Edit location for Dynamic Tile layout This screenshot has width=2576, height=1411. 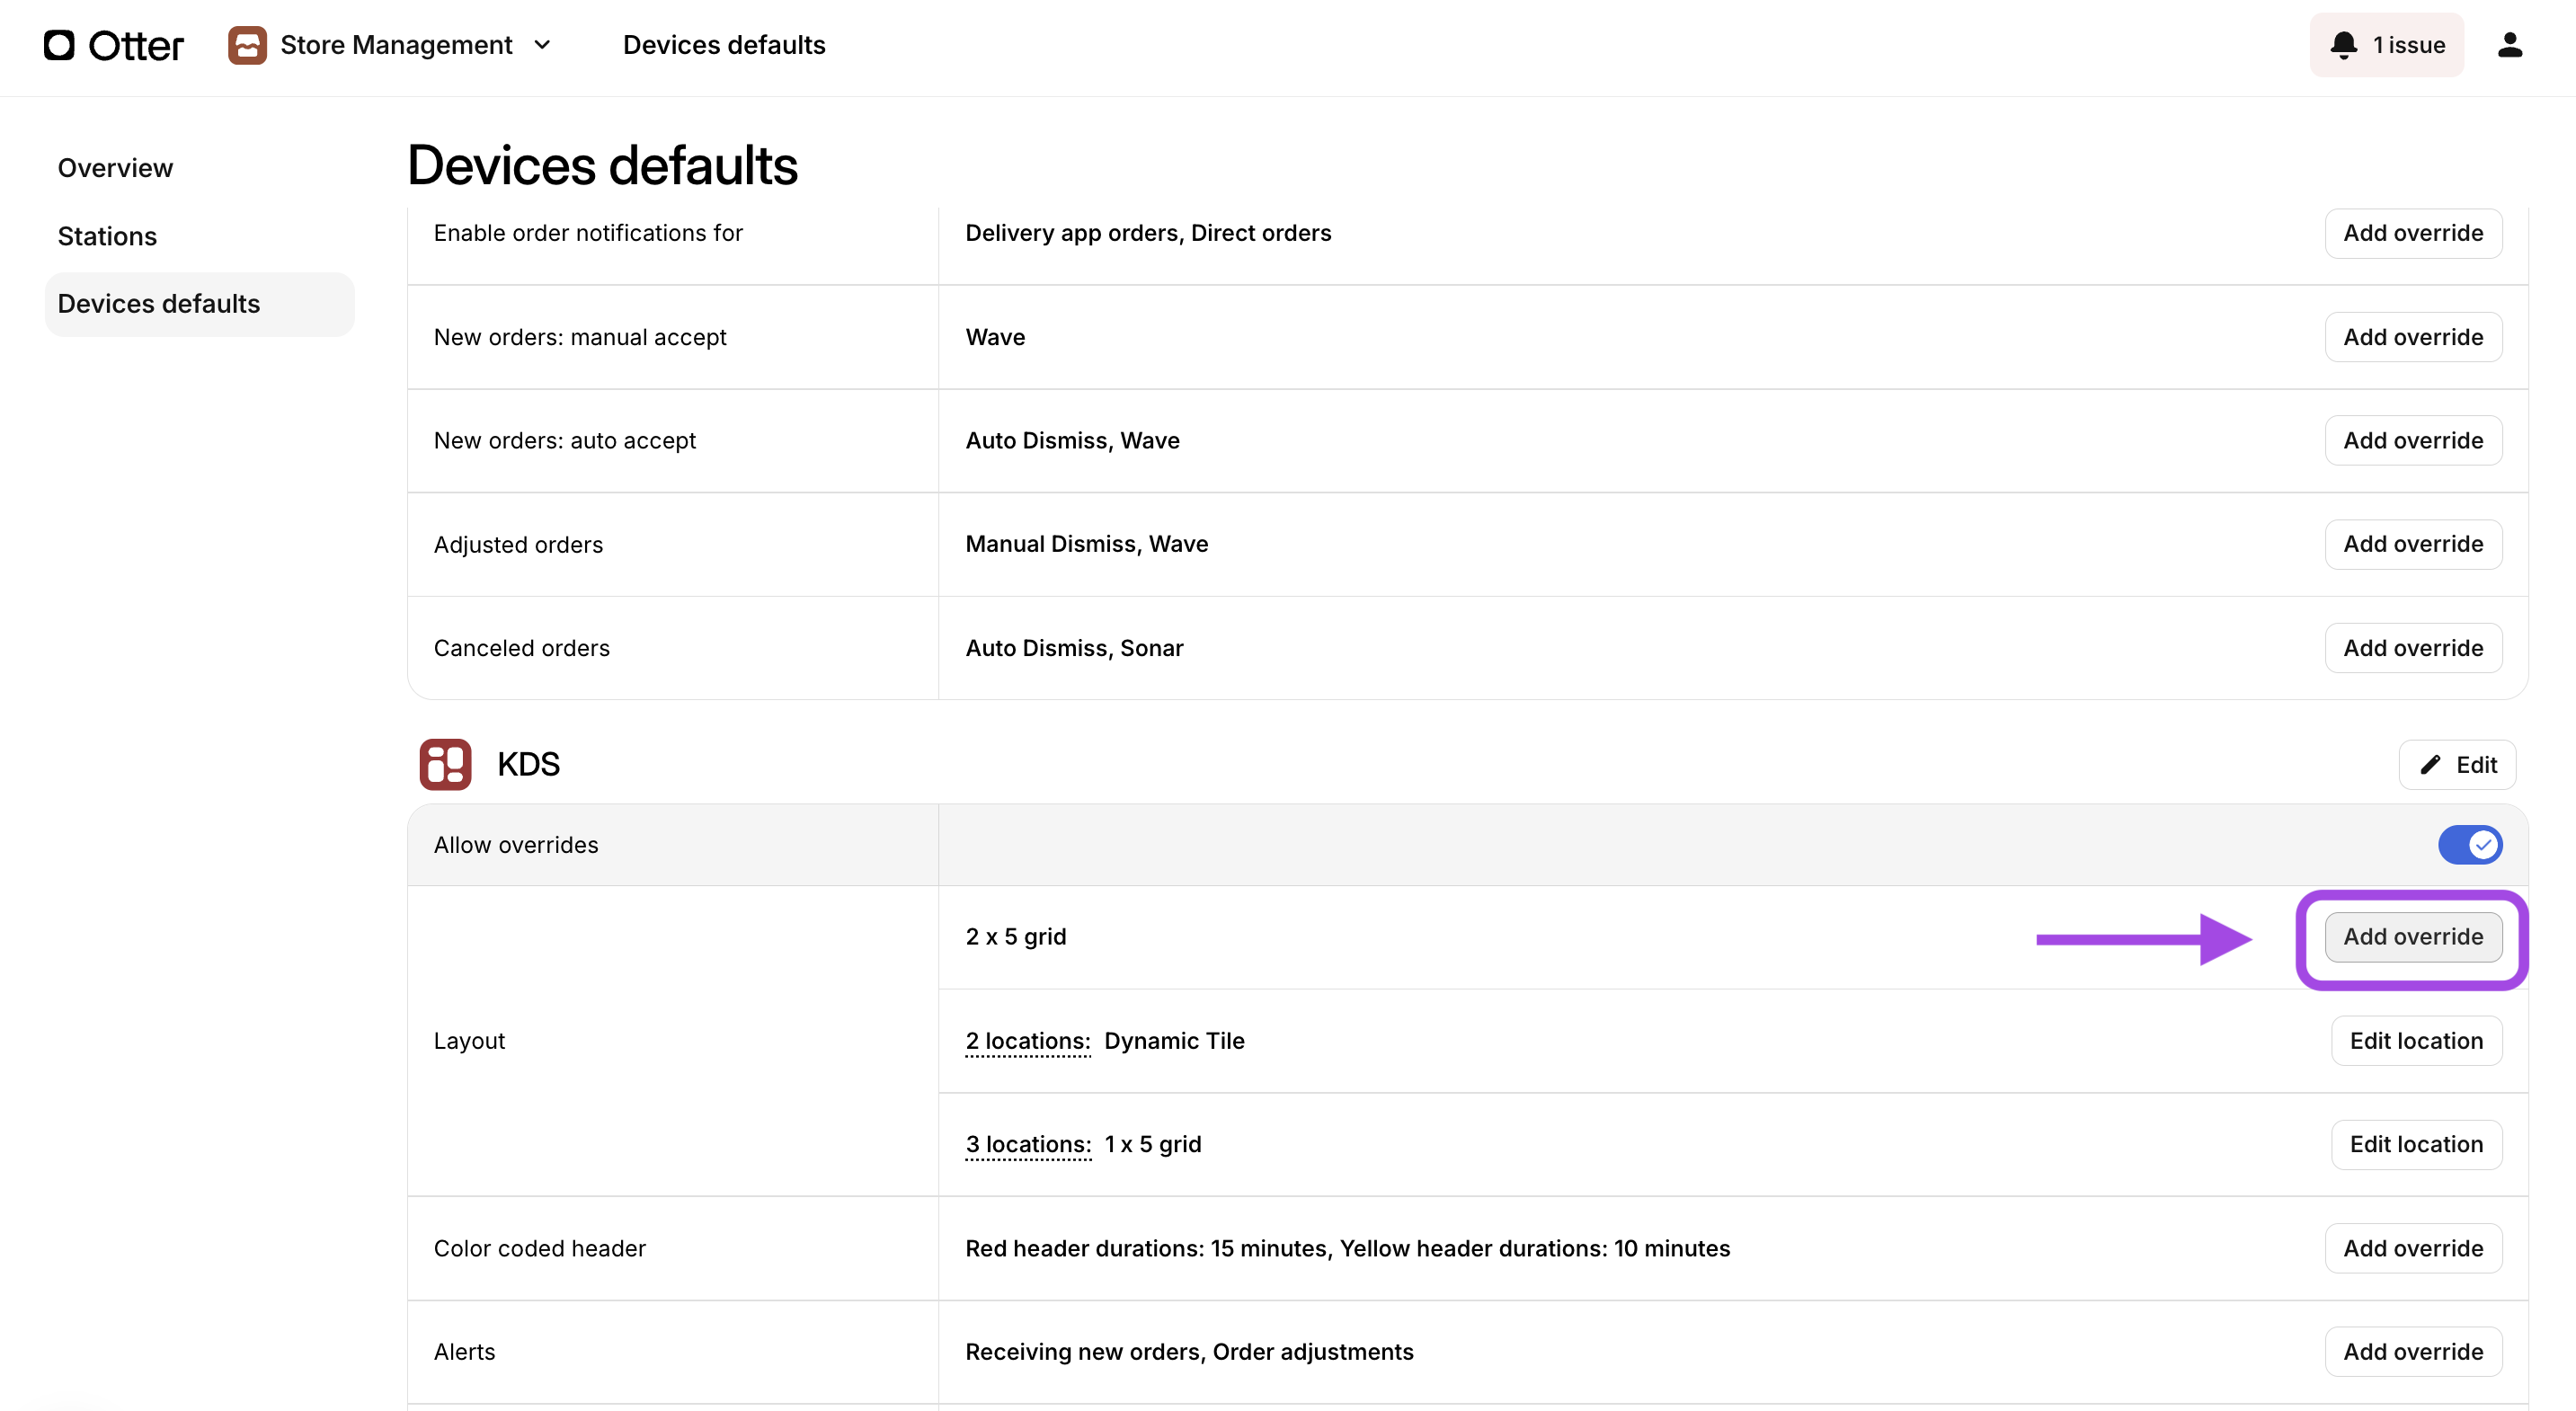[x=2415, y=1041]
